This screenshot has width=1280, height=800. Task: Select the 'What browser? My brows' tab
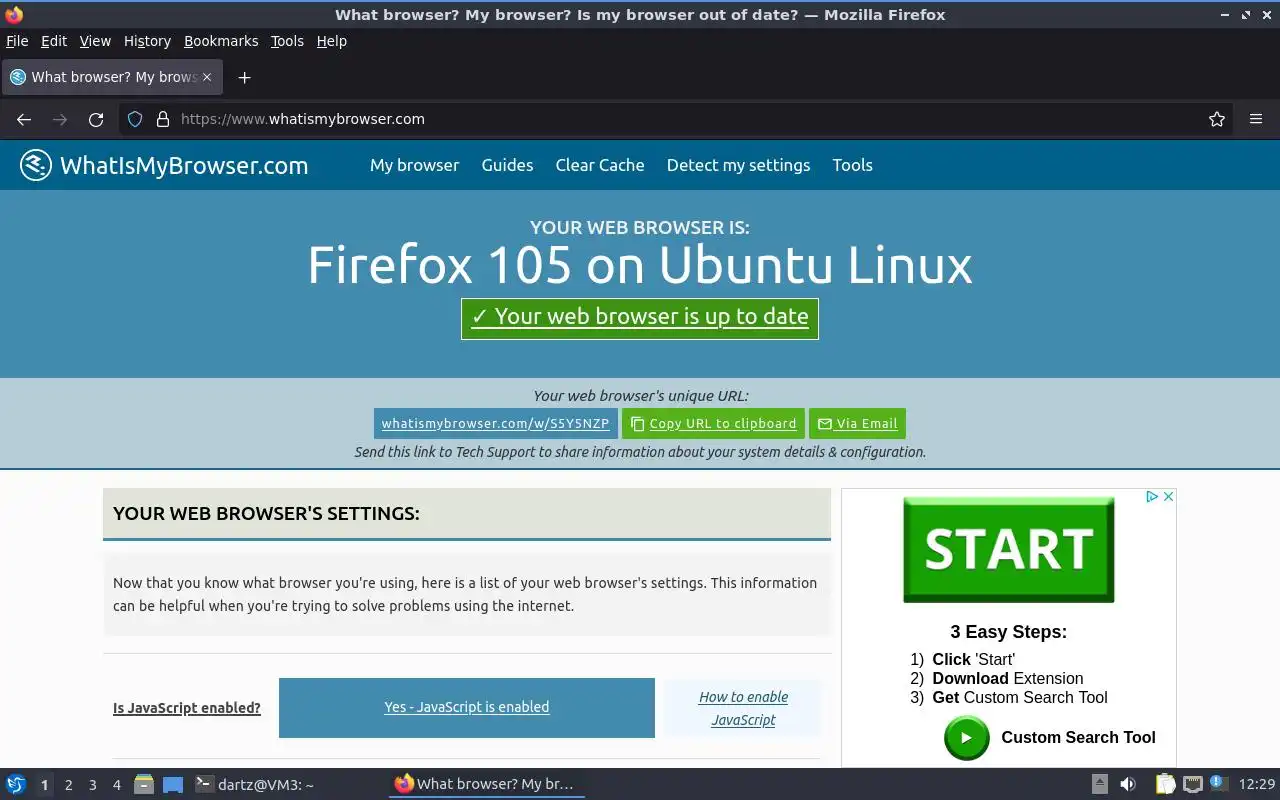pyautogui.click(x=112, y=77)
